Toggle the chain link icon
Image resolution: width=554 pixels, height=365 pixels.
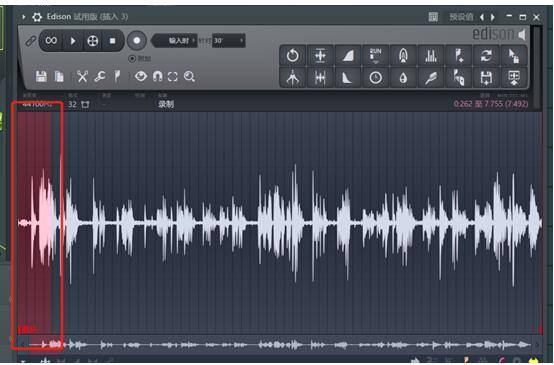(31, 41)
